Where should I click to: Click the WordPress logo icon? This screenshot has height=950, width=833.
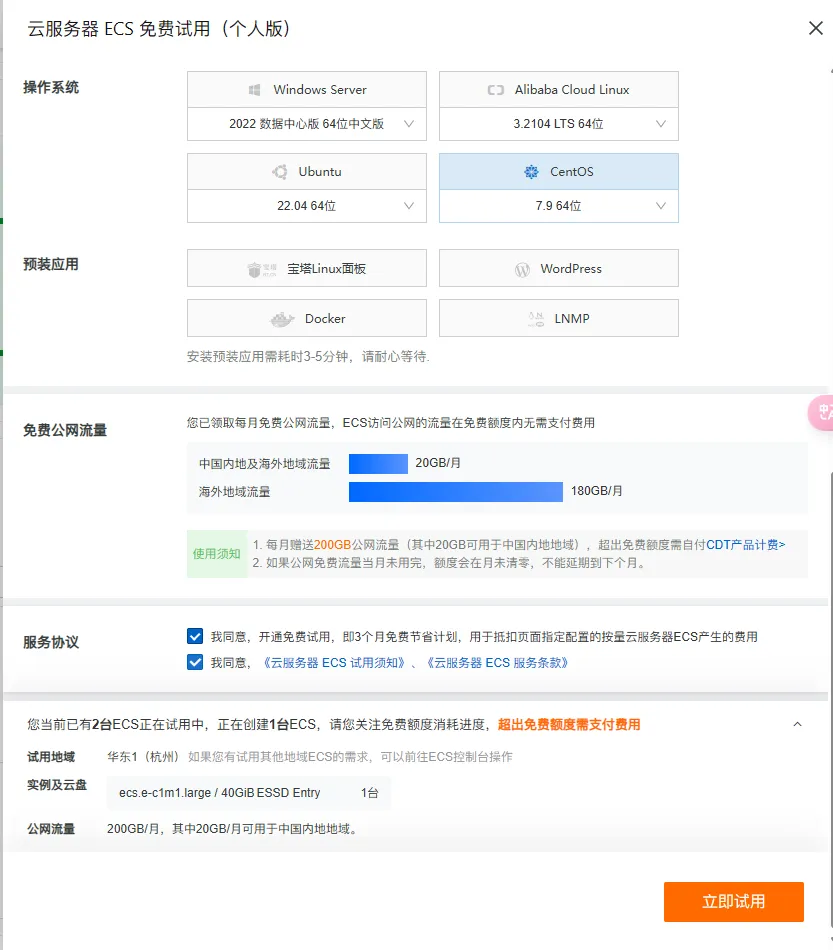pos(522,269)
